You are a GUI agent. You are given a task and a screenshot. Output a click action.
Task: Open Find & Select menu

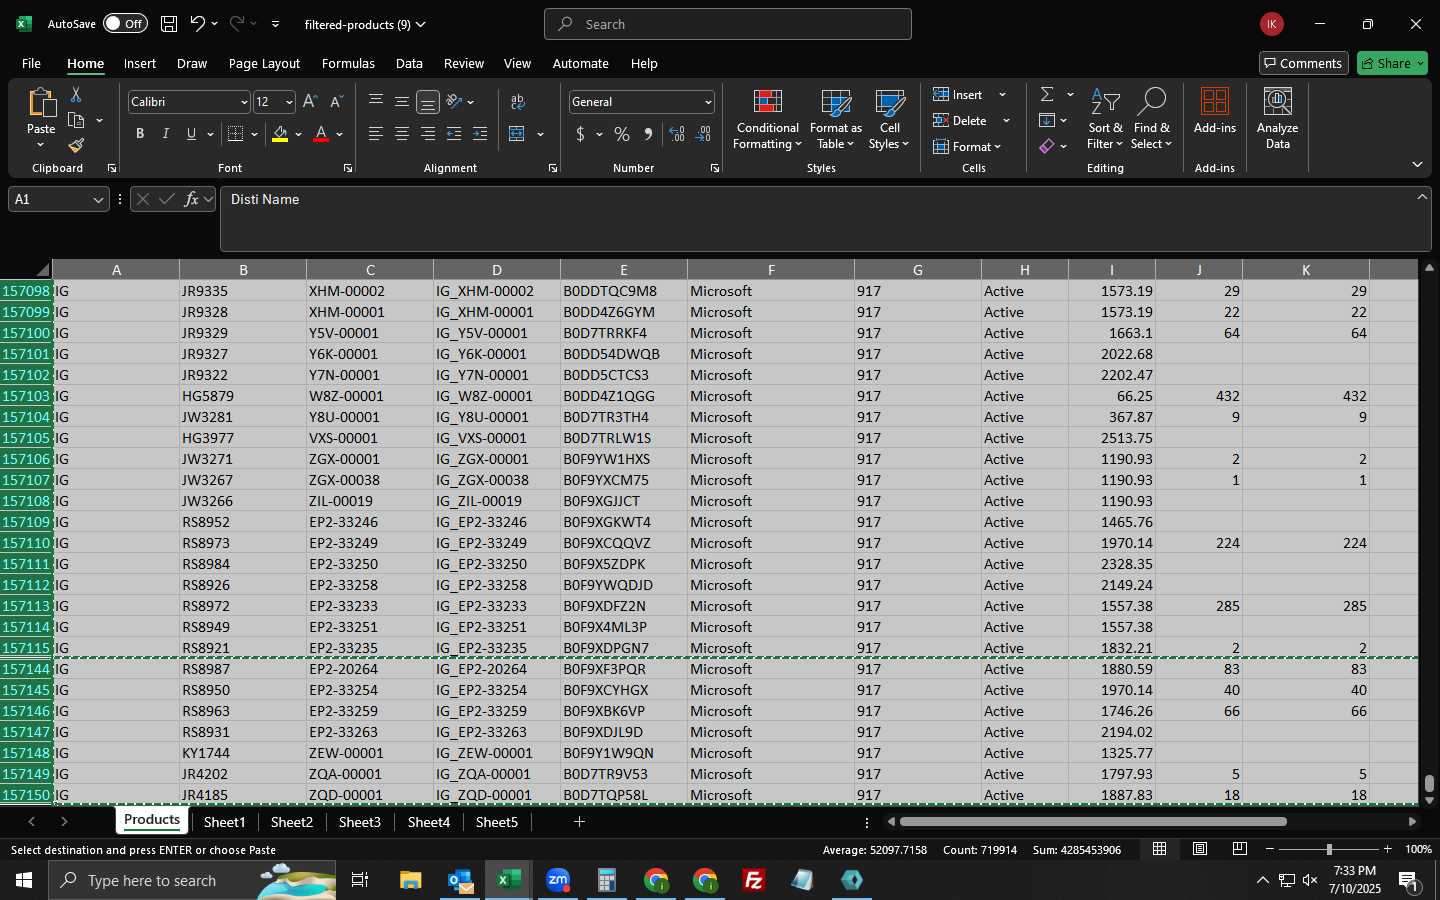(1151, 120)
